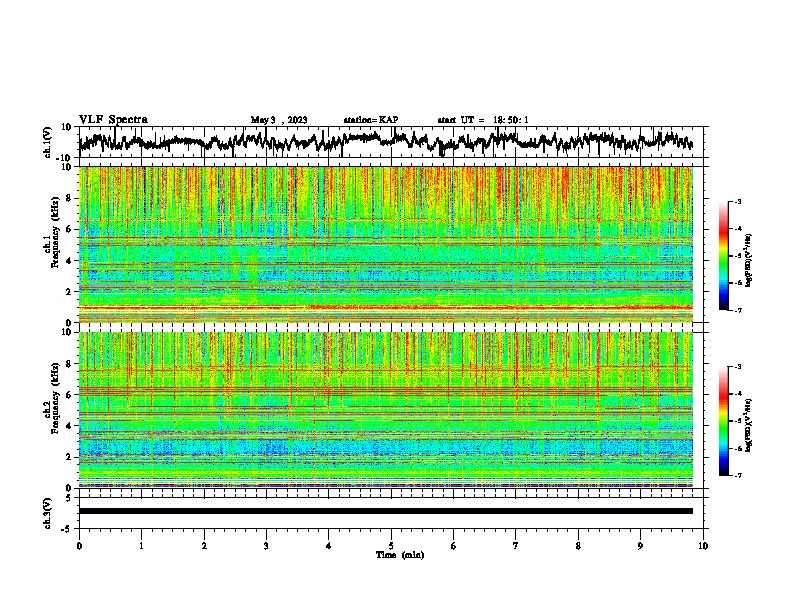Click time axis tick label "8"

point(578,546)
